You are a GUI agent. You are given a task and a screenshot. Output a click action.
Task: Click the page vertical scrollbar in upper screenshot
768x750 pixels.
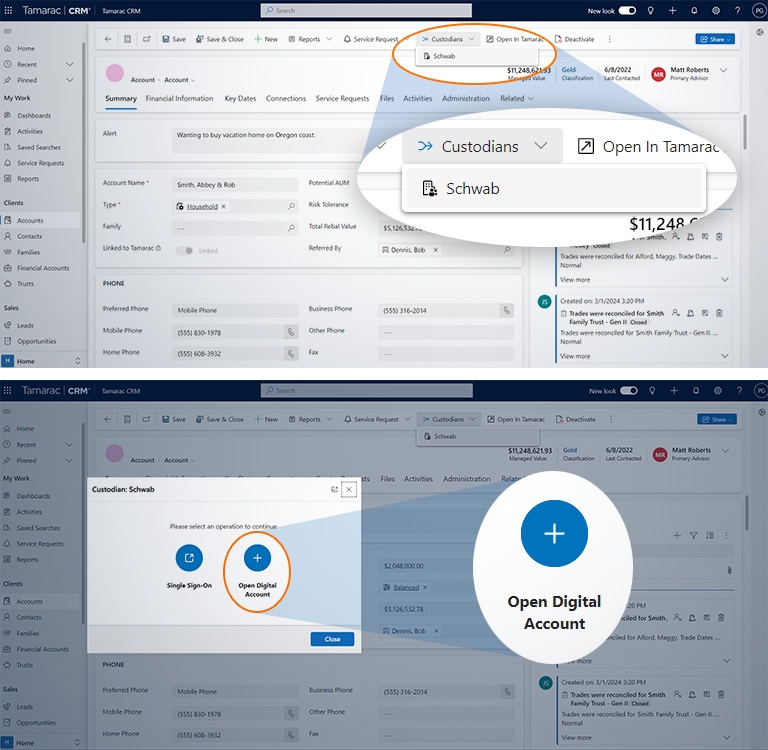(745, 132)
